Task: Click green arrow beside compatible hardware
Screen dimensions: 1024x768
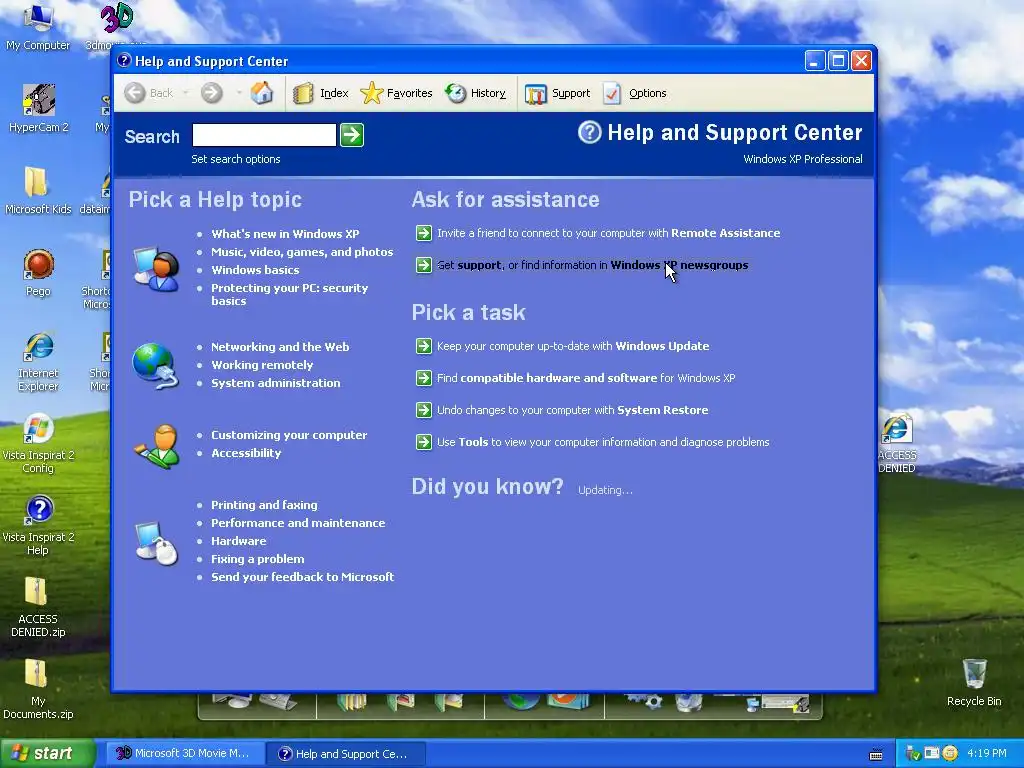Action: 424,378
